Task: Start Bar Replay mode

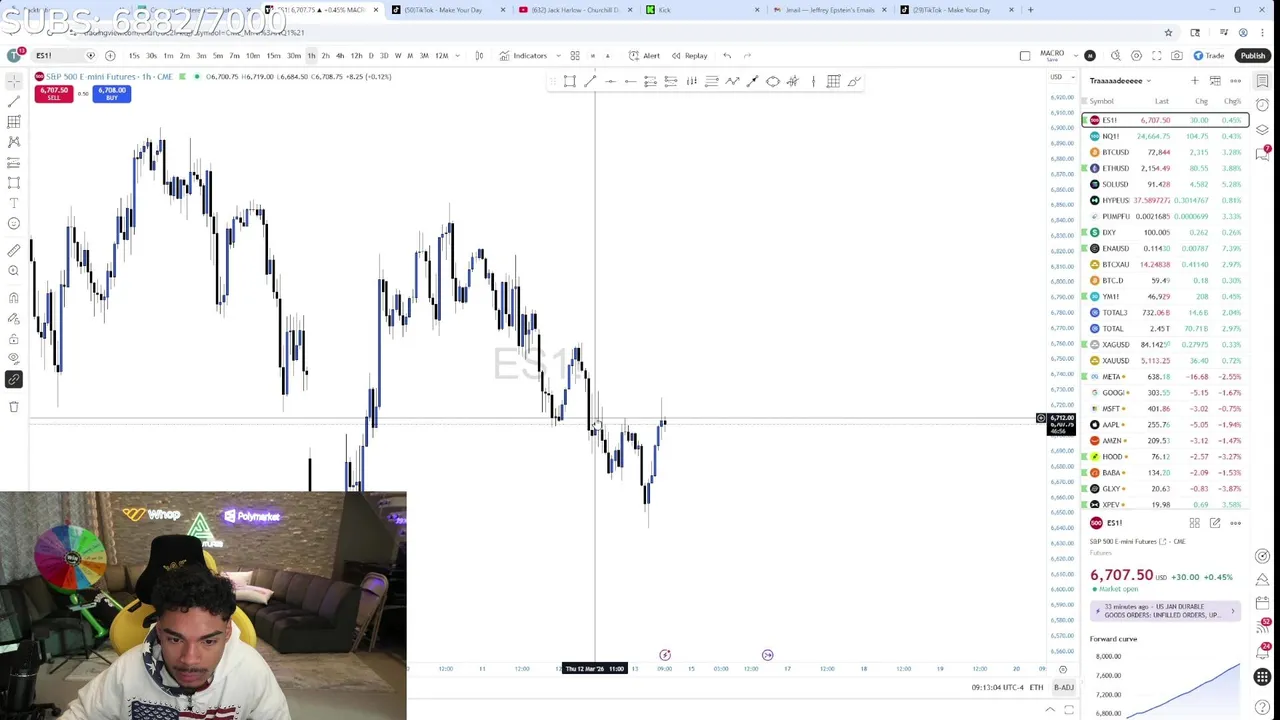Action: point(690,56)
